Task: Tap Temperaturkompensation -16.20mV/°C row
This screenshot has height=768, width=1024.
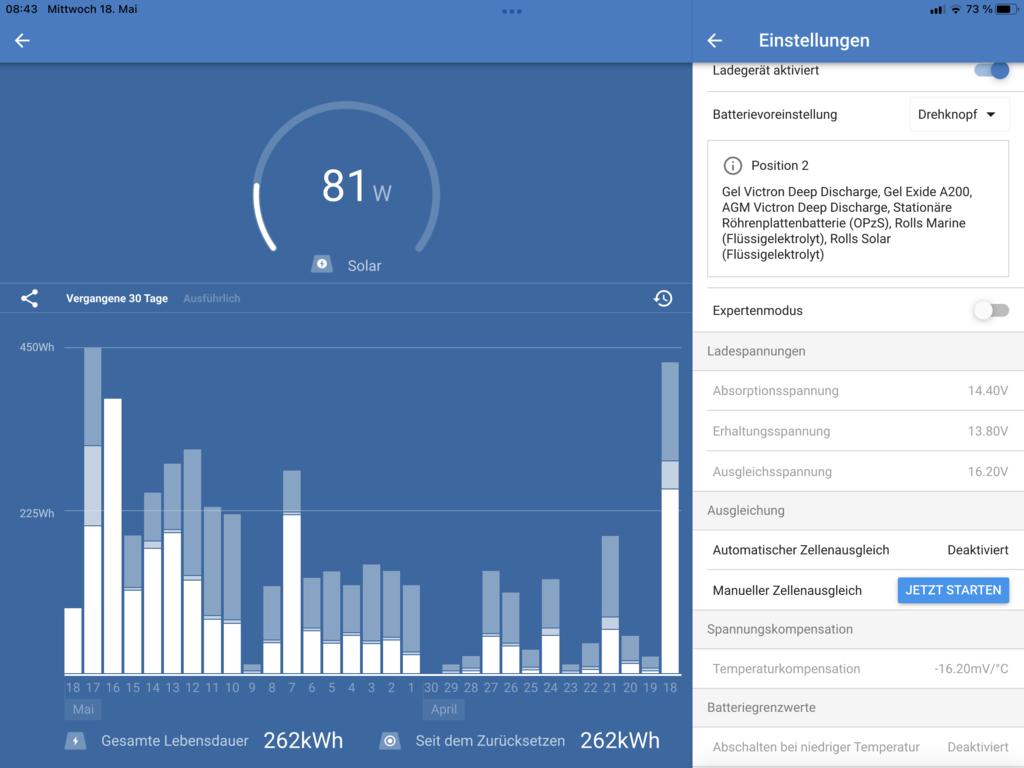Action: (x=858, y=669)
